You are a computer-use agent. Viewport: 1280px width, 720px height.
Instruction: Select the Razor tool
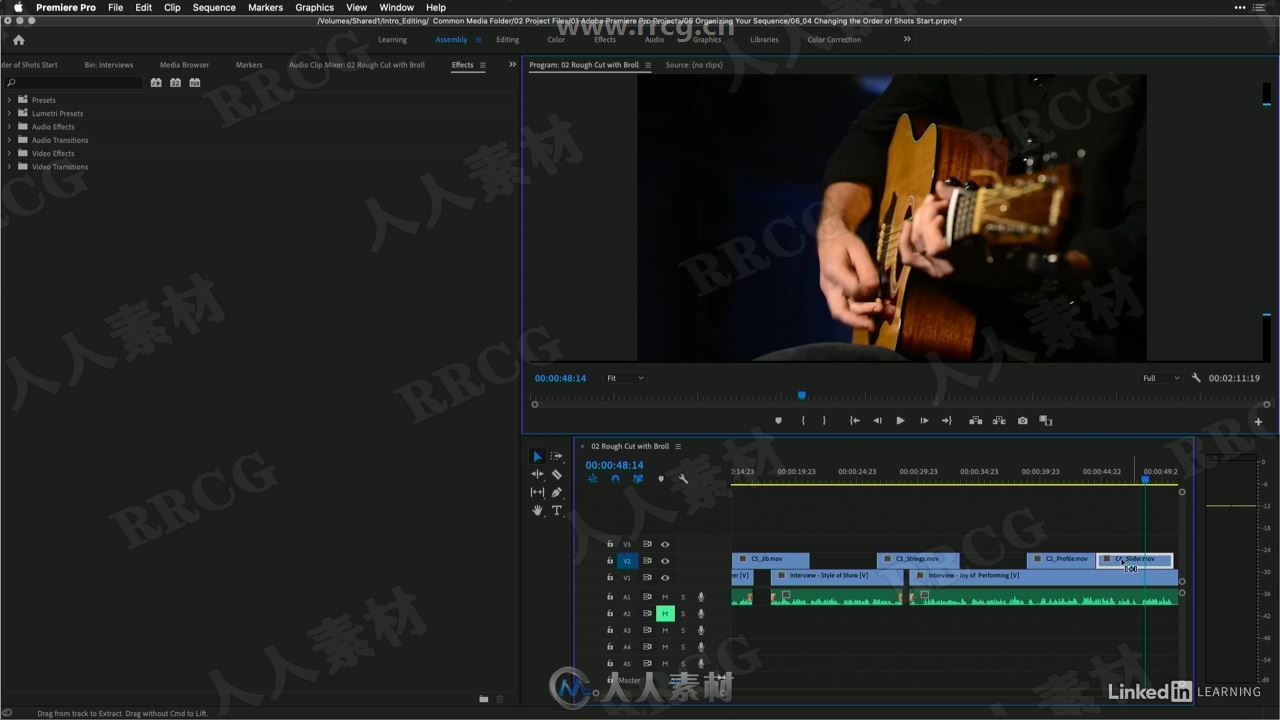pyautogui.click(x=556, y=474)
